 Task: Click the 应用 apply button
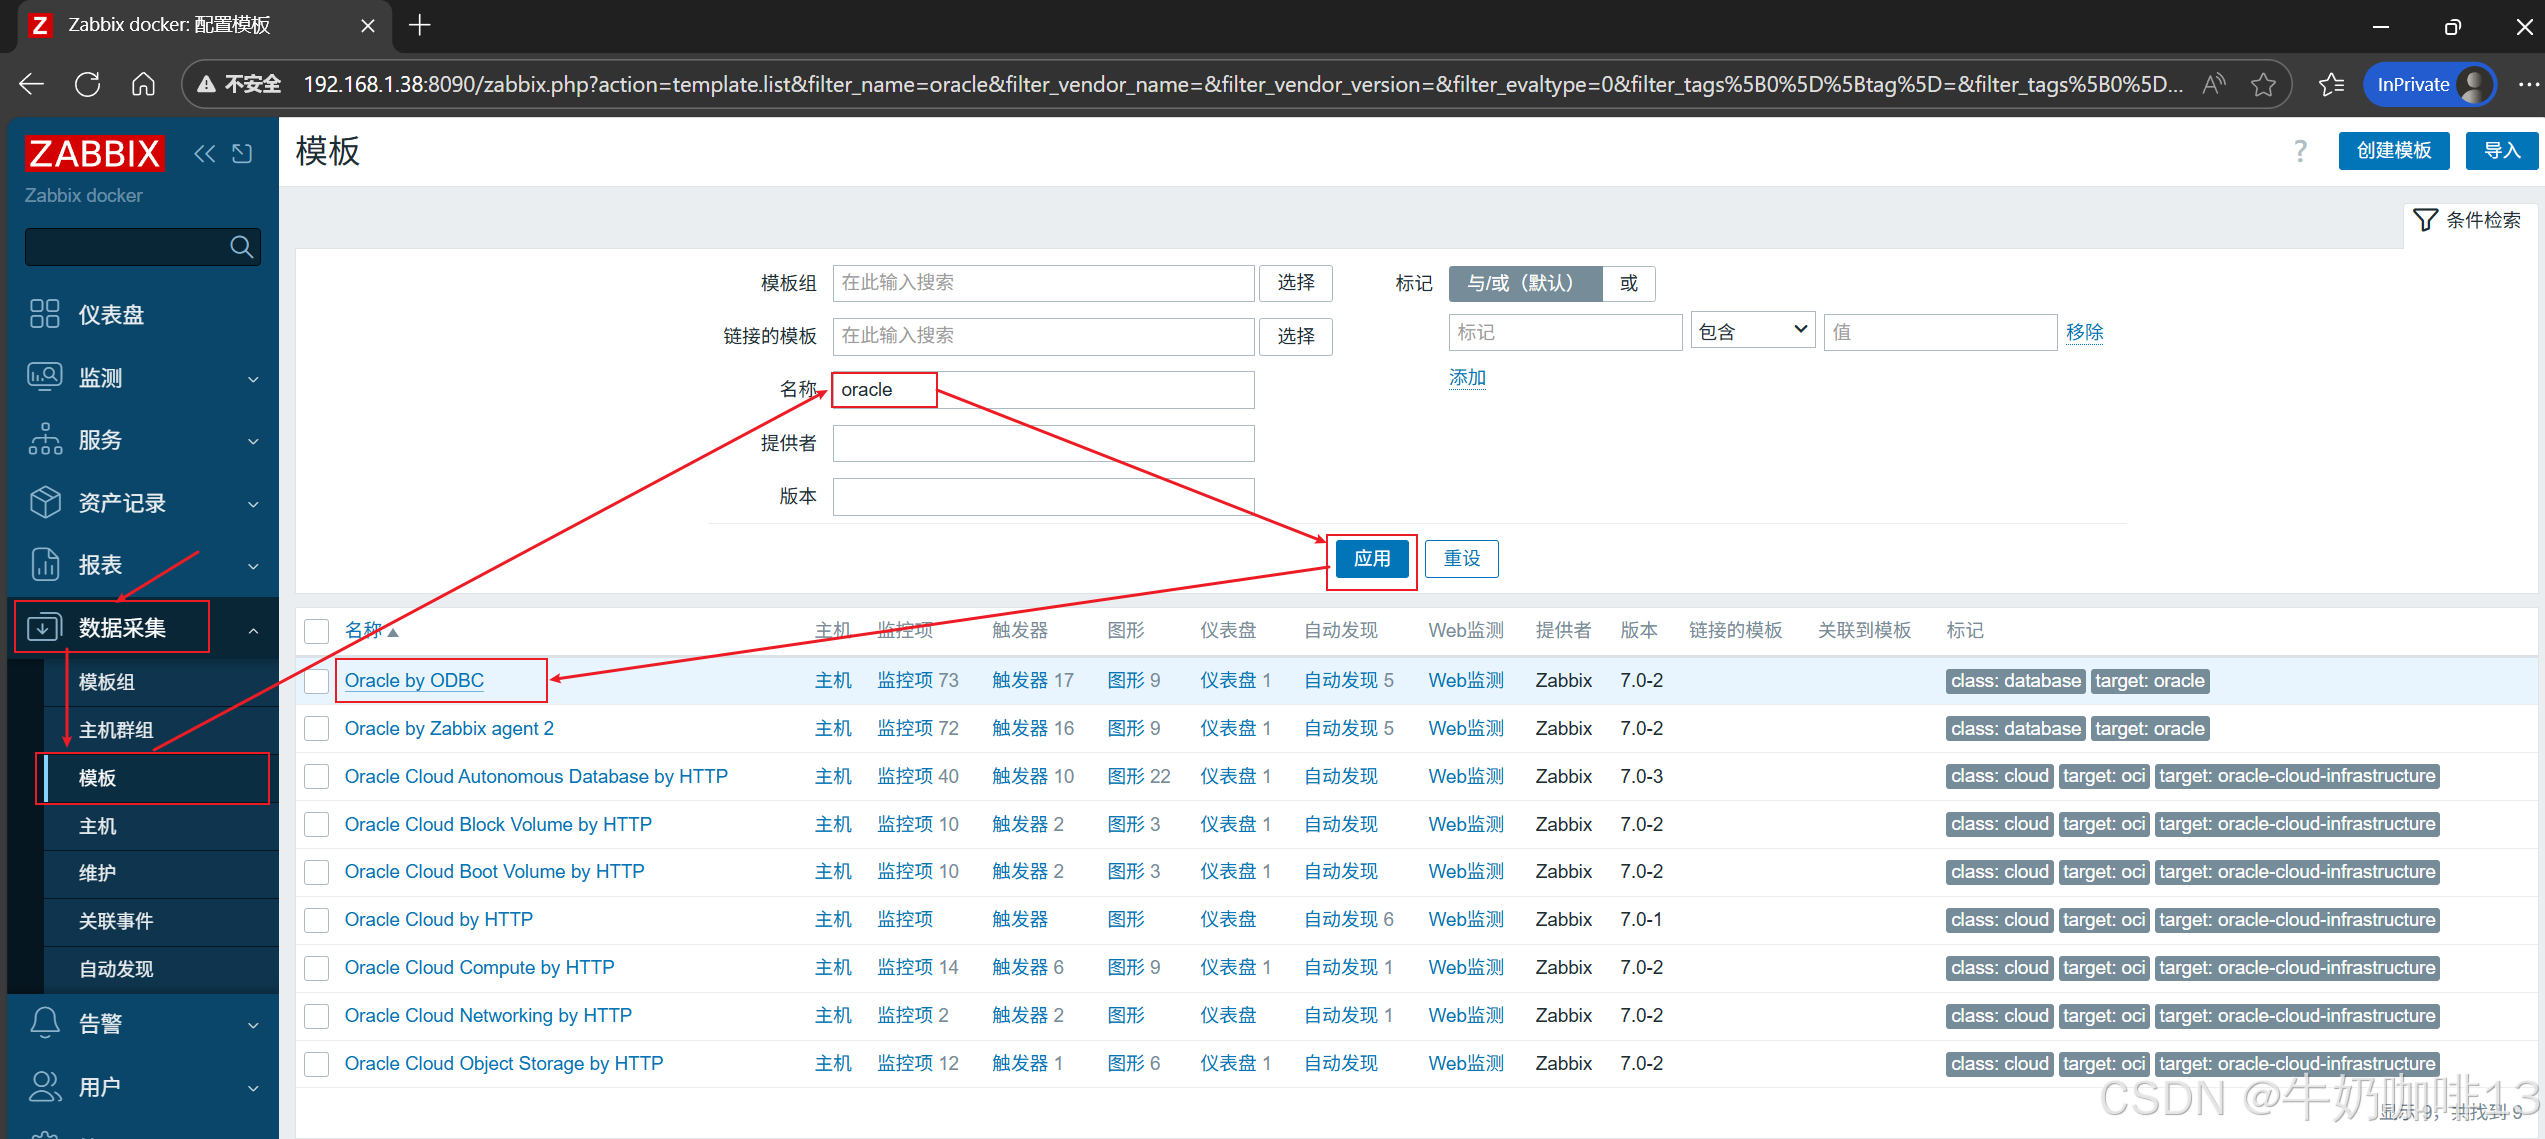pyautogui.click(x=1371, y=559)
